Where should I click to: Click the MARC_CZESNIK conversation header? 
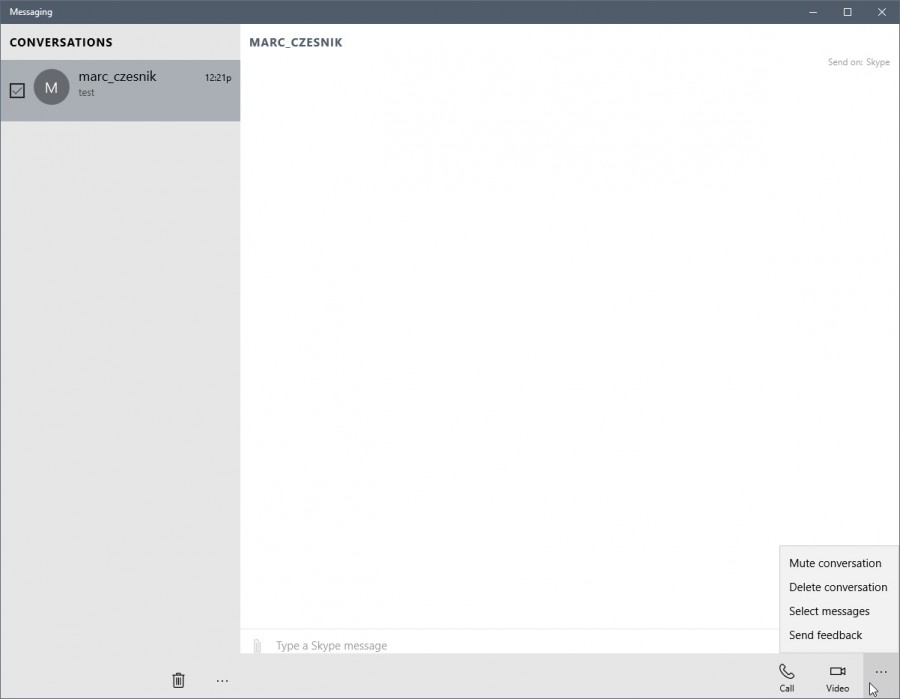point(297,42)
